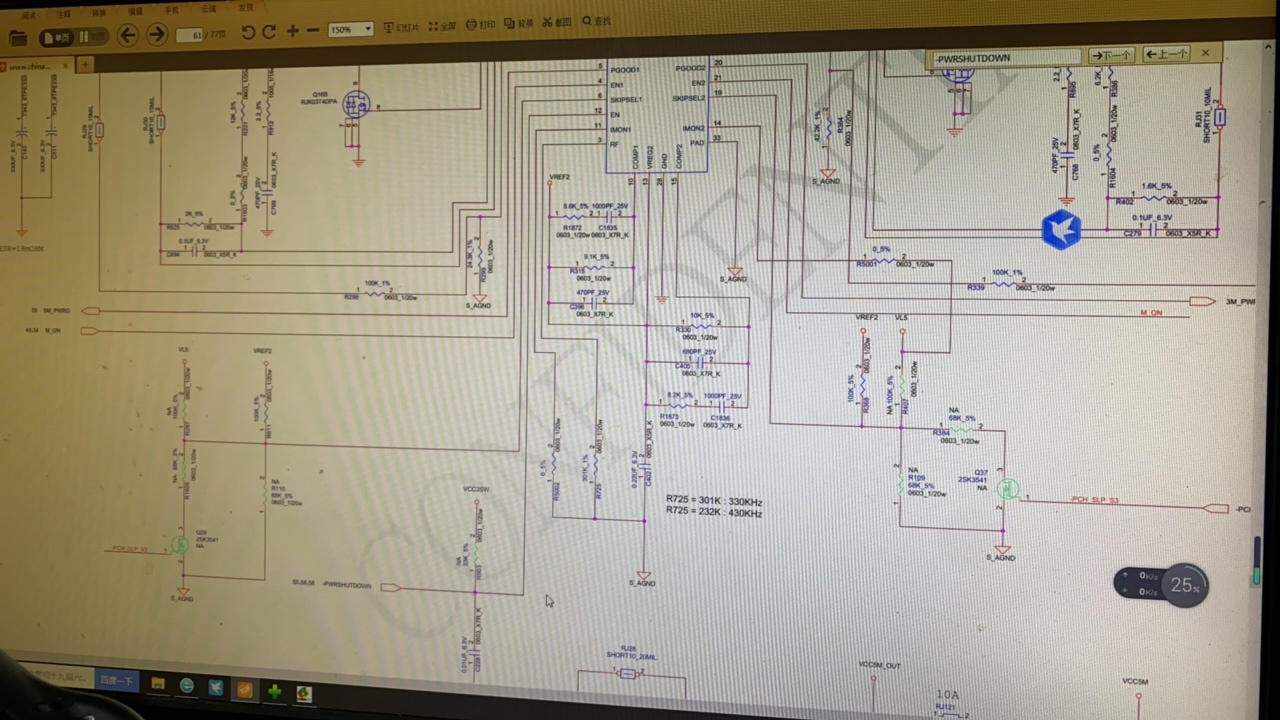The height and width of the screenshot is (720, 1280).
Task: Click the page number field showing 61
Action: (190, 34)
